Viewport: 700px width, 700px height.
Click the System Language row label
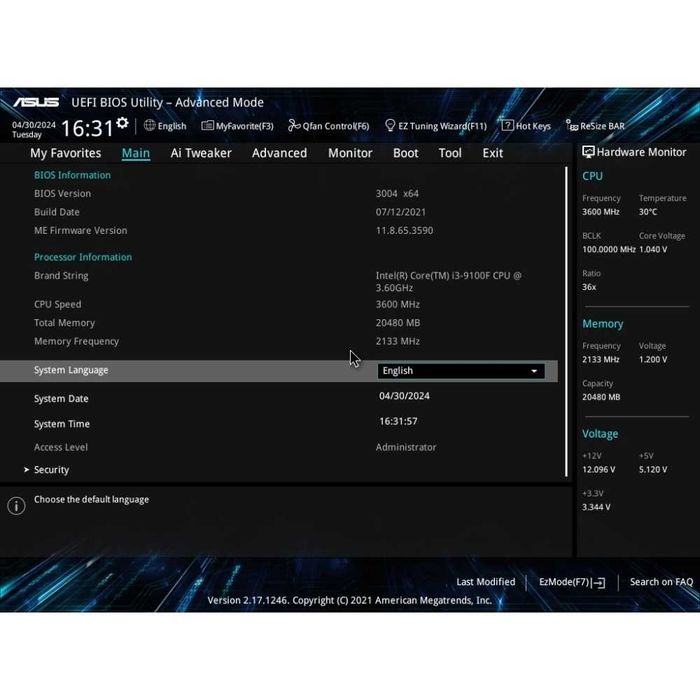click(x=71, y=370)
